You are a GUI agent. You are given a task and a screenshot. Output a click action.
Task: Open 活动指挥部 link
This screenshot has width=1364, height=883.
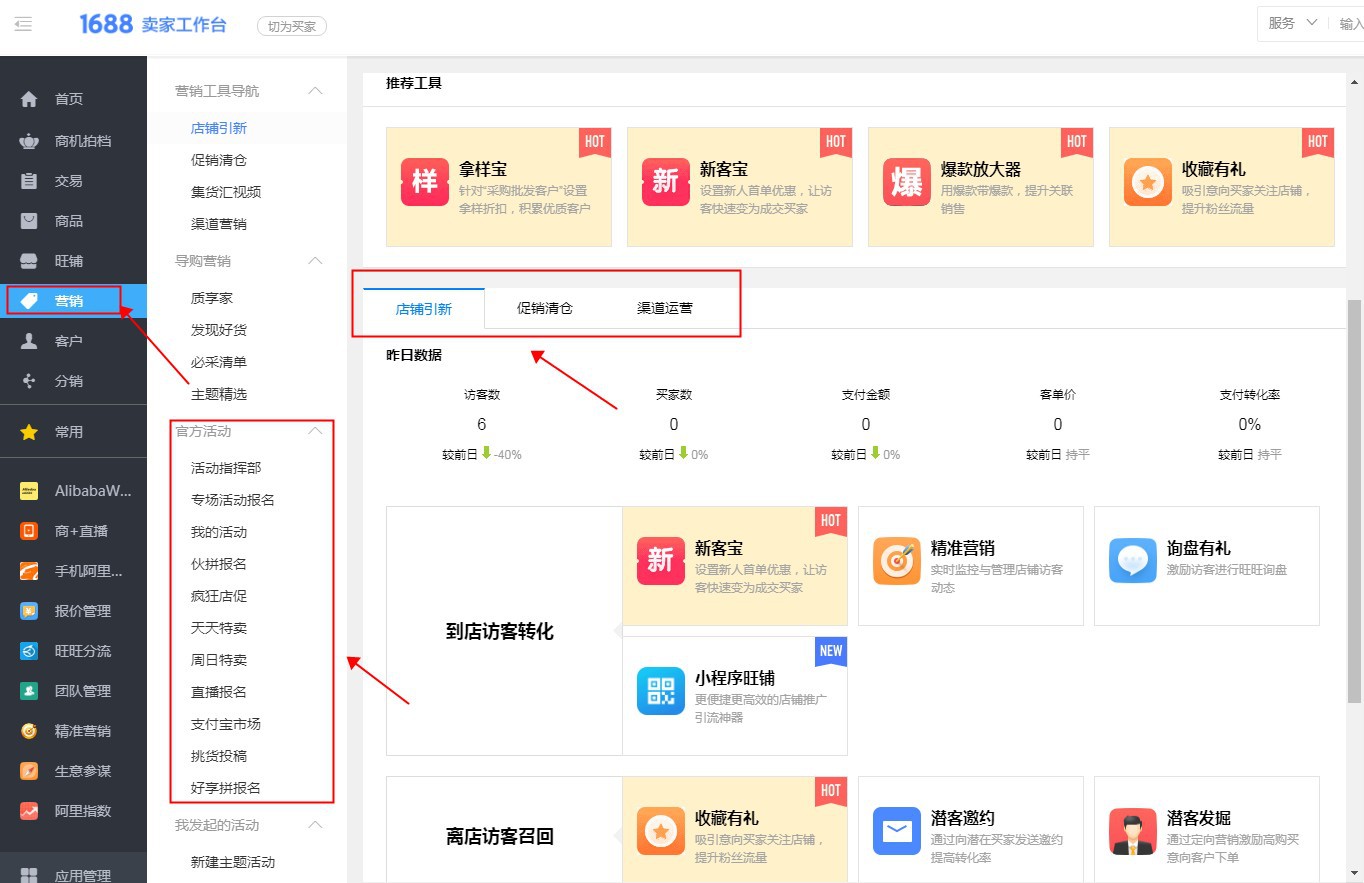[226, 468]
